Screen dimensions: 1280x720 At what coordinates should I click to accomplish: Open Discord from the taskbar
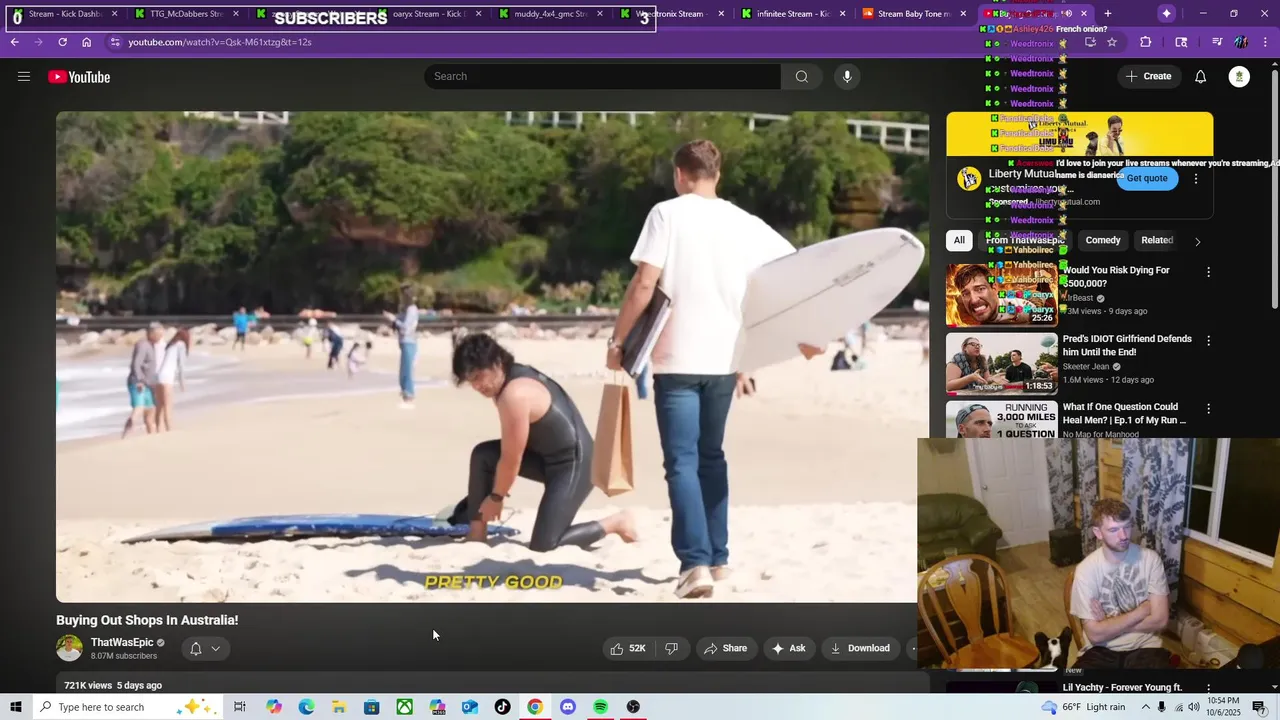(568, 707)
